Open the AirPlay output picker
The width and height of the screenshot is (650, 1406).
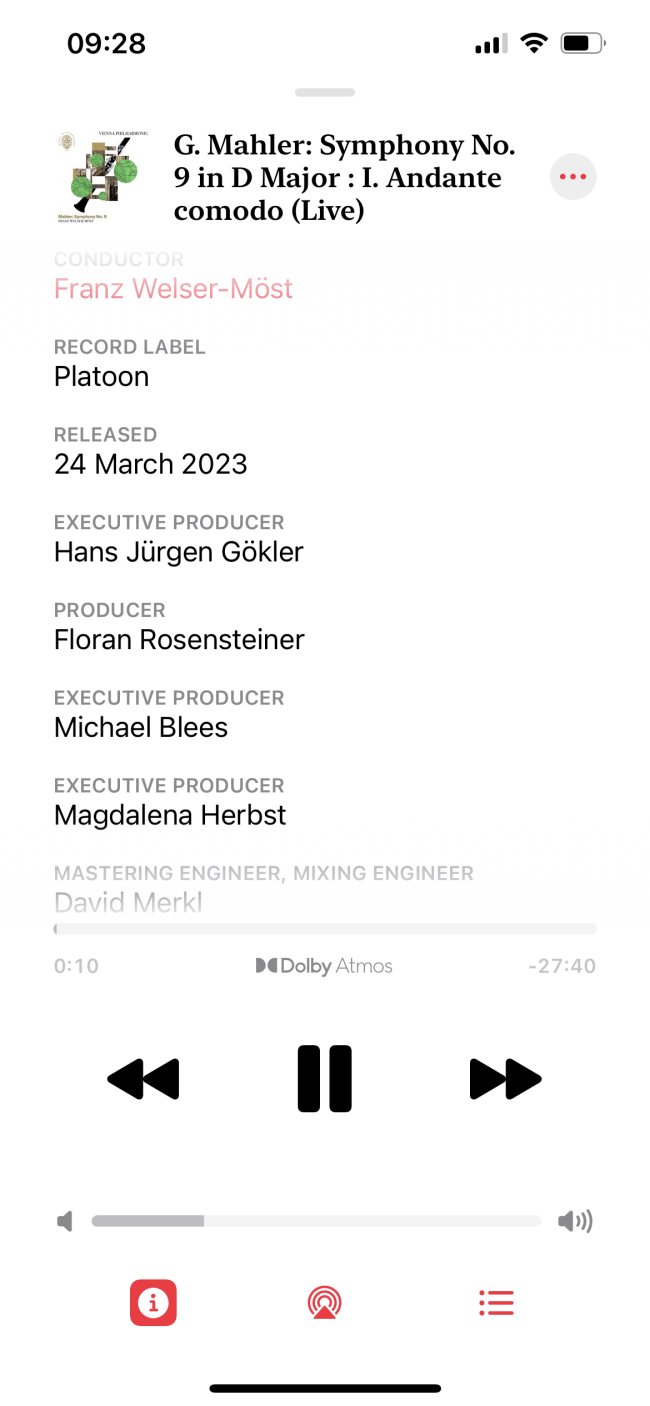click(324, 1303)
